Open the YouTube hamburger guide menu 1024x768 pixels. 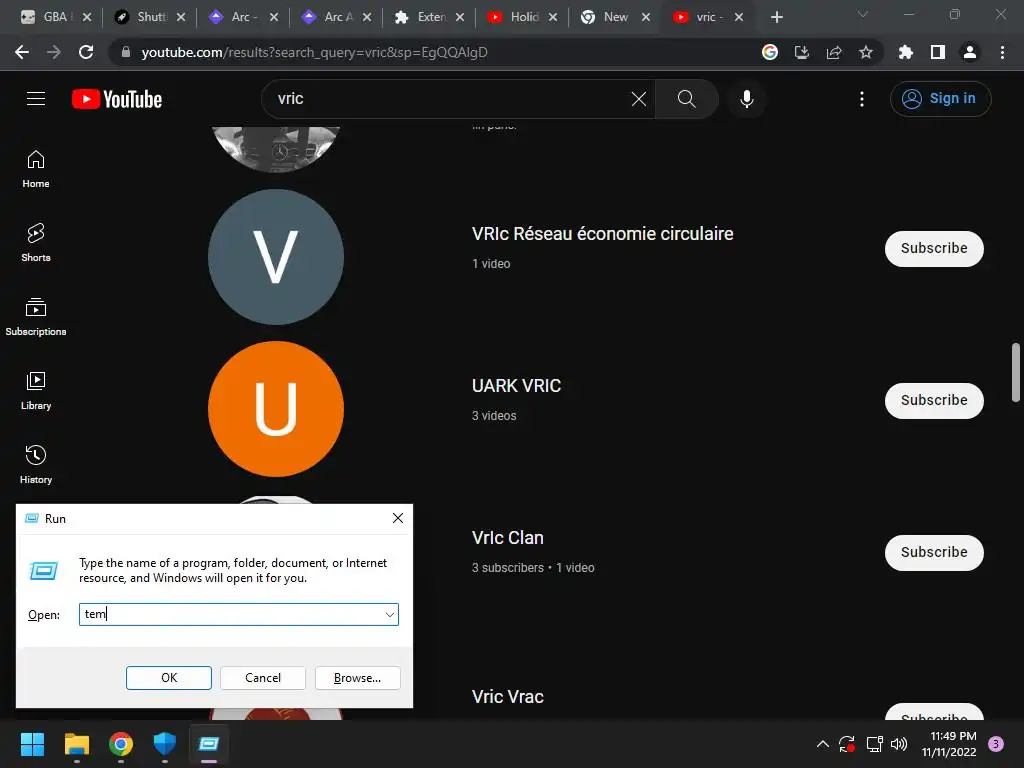36,99
